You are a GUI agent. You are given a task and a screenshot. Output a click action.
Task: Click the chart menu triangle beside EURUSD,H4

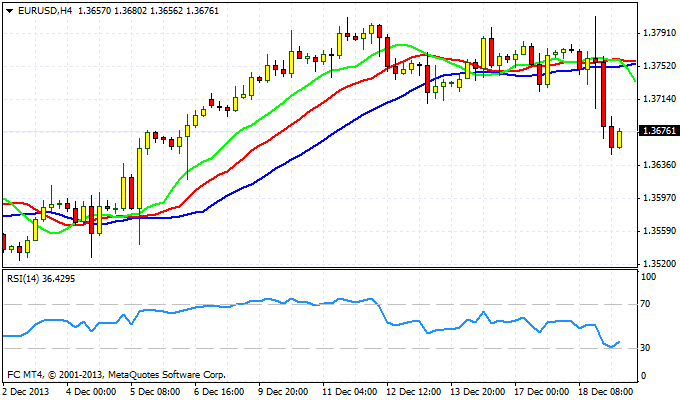pos(10,11)
